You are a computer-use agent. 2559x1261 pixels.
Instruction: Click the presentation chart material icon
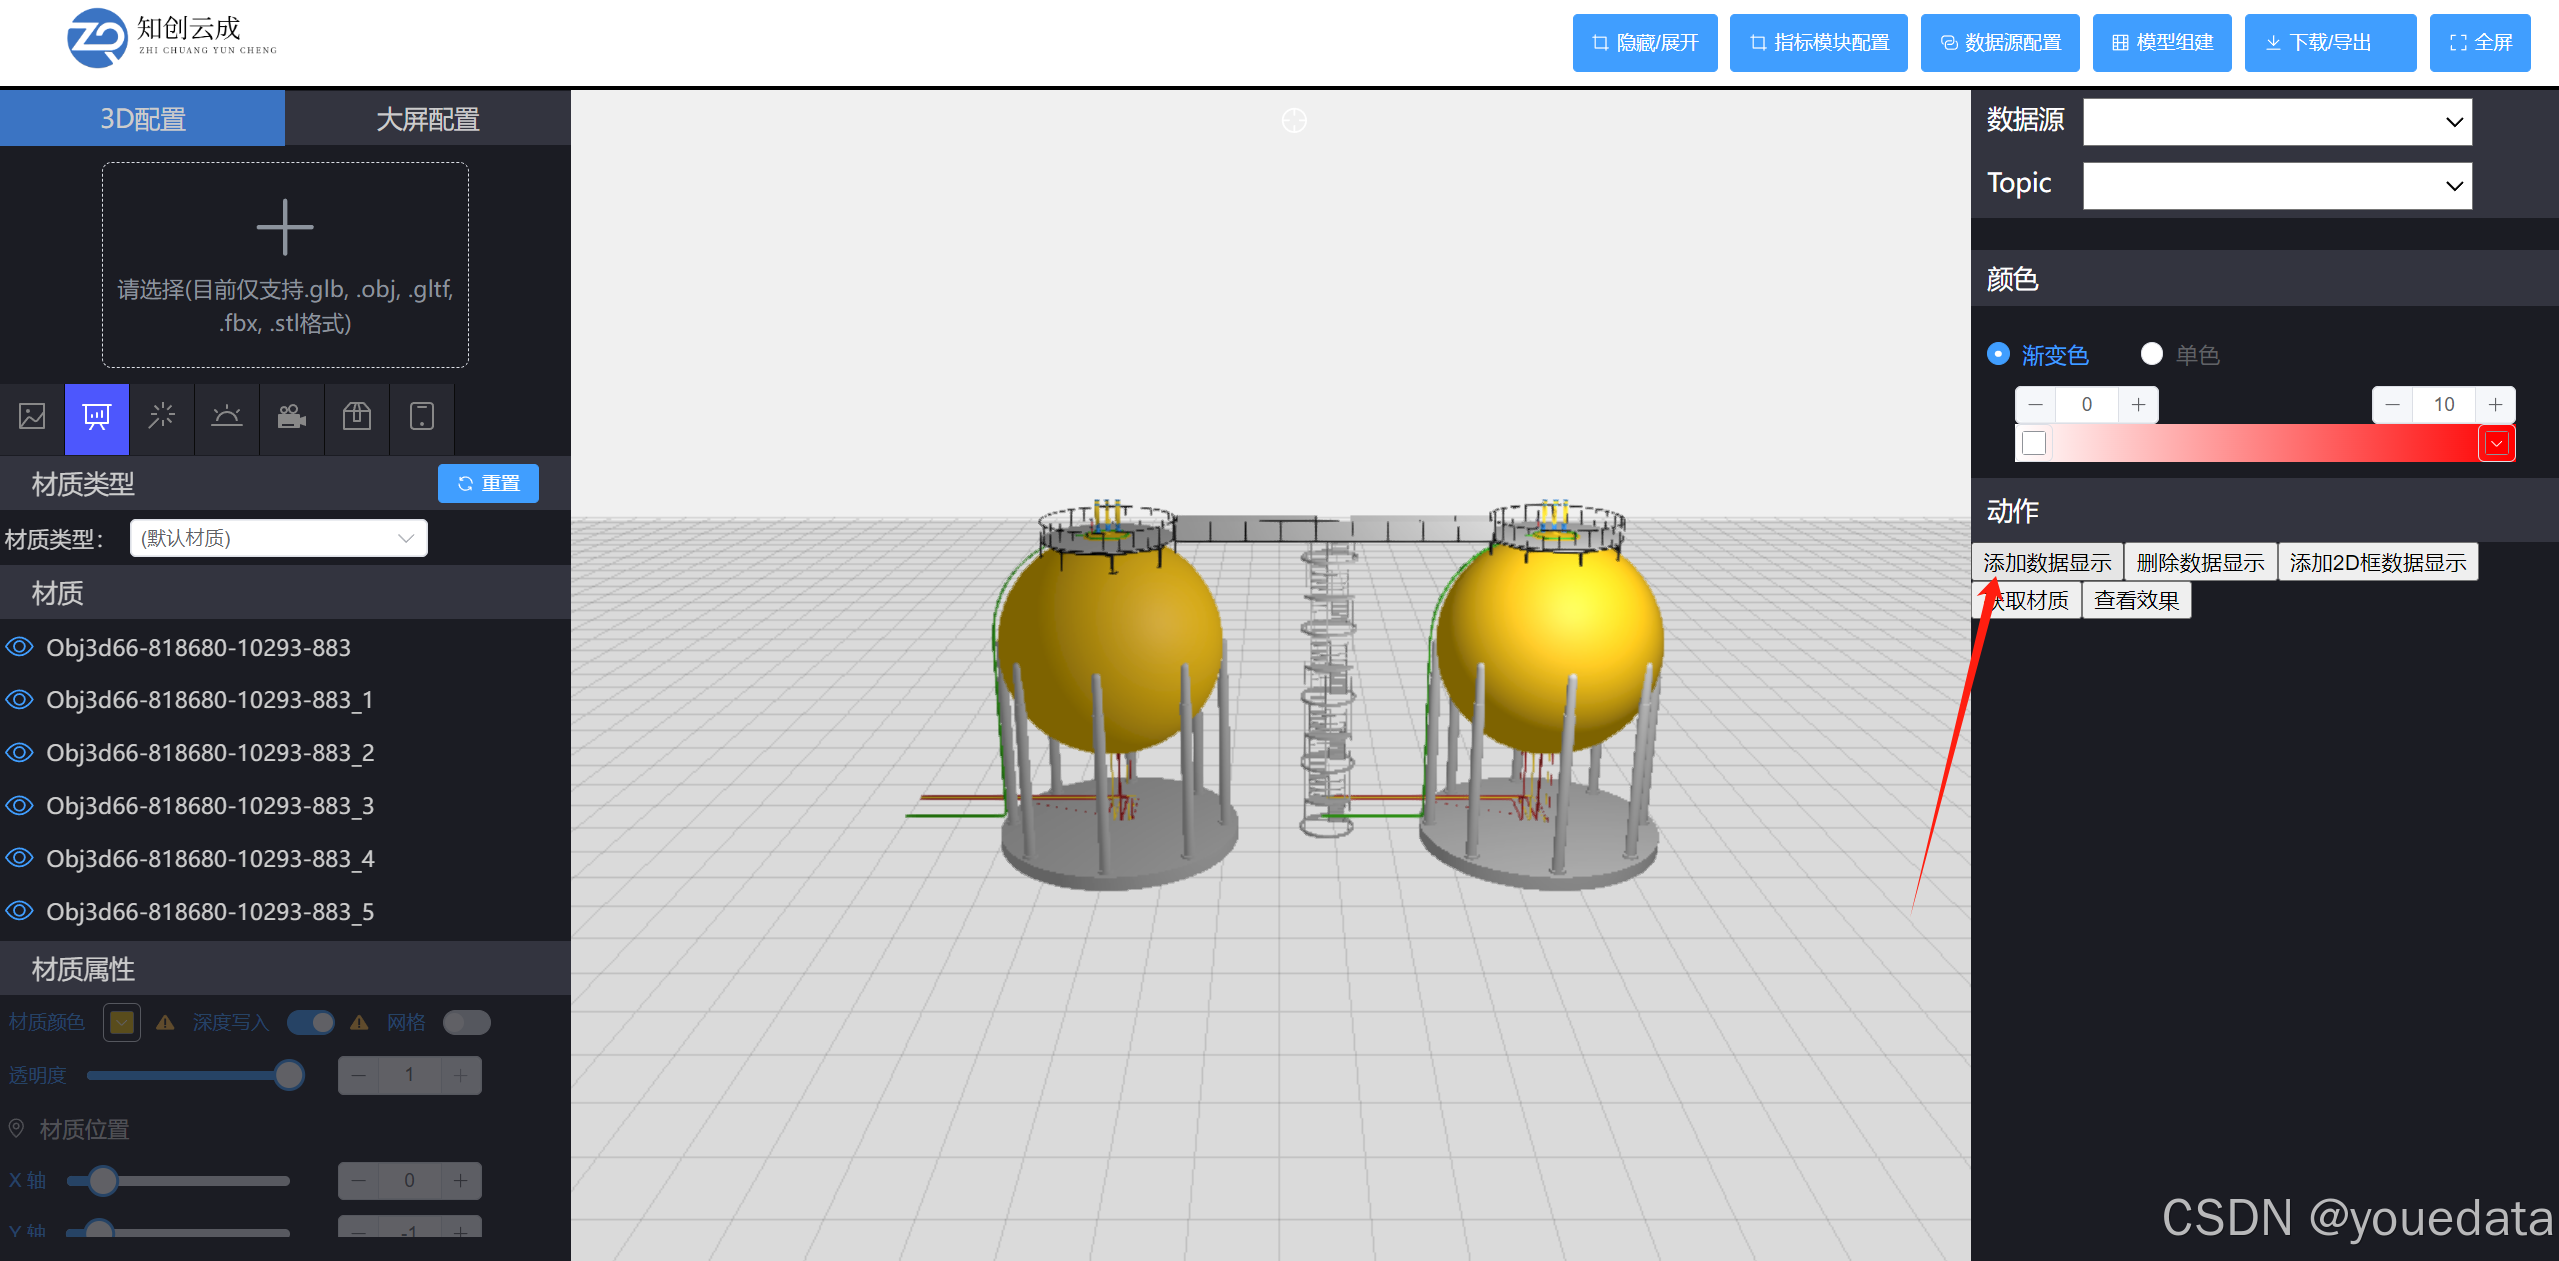[x=97, y=416]
